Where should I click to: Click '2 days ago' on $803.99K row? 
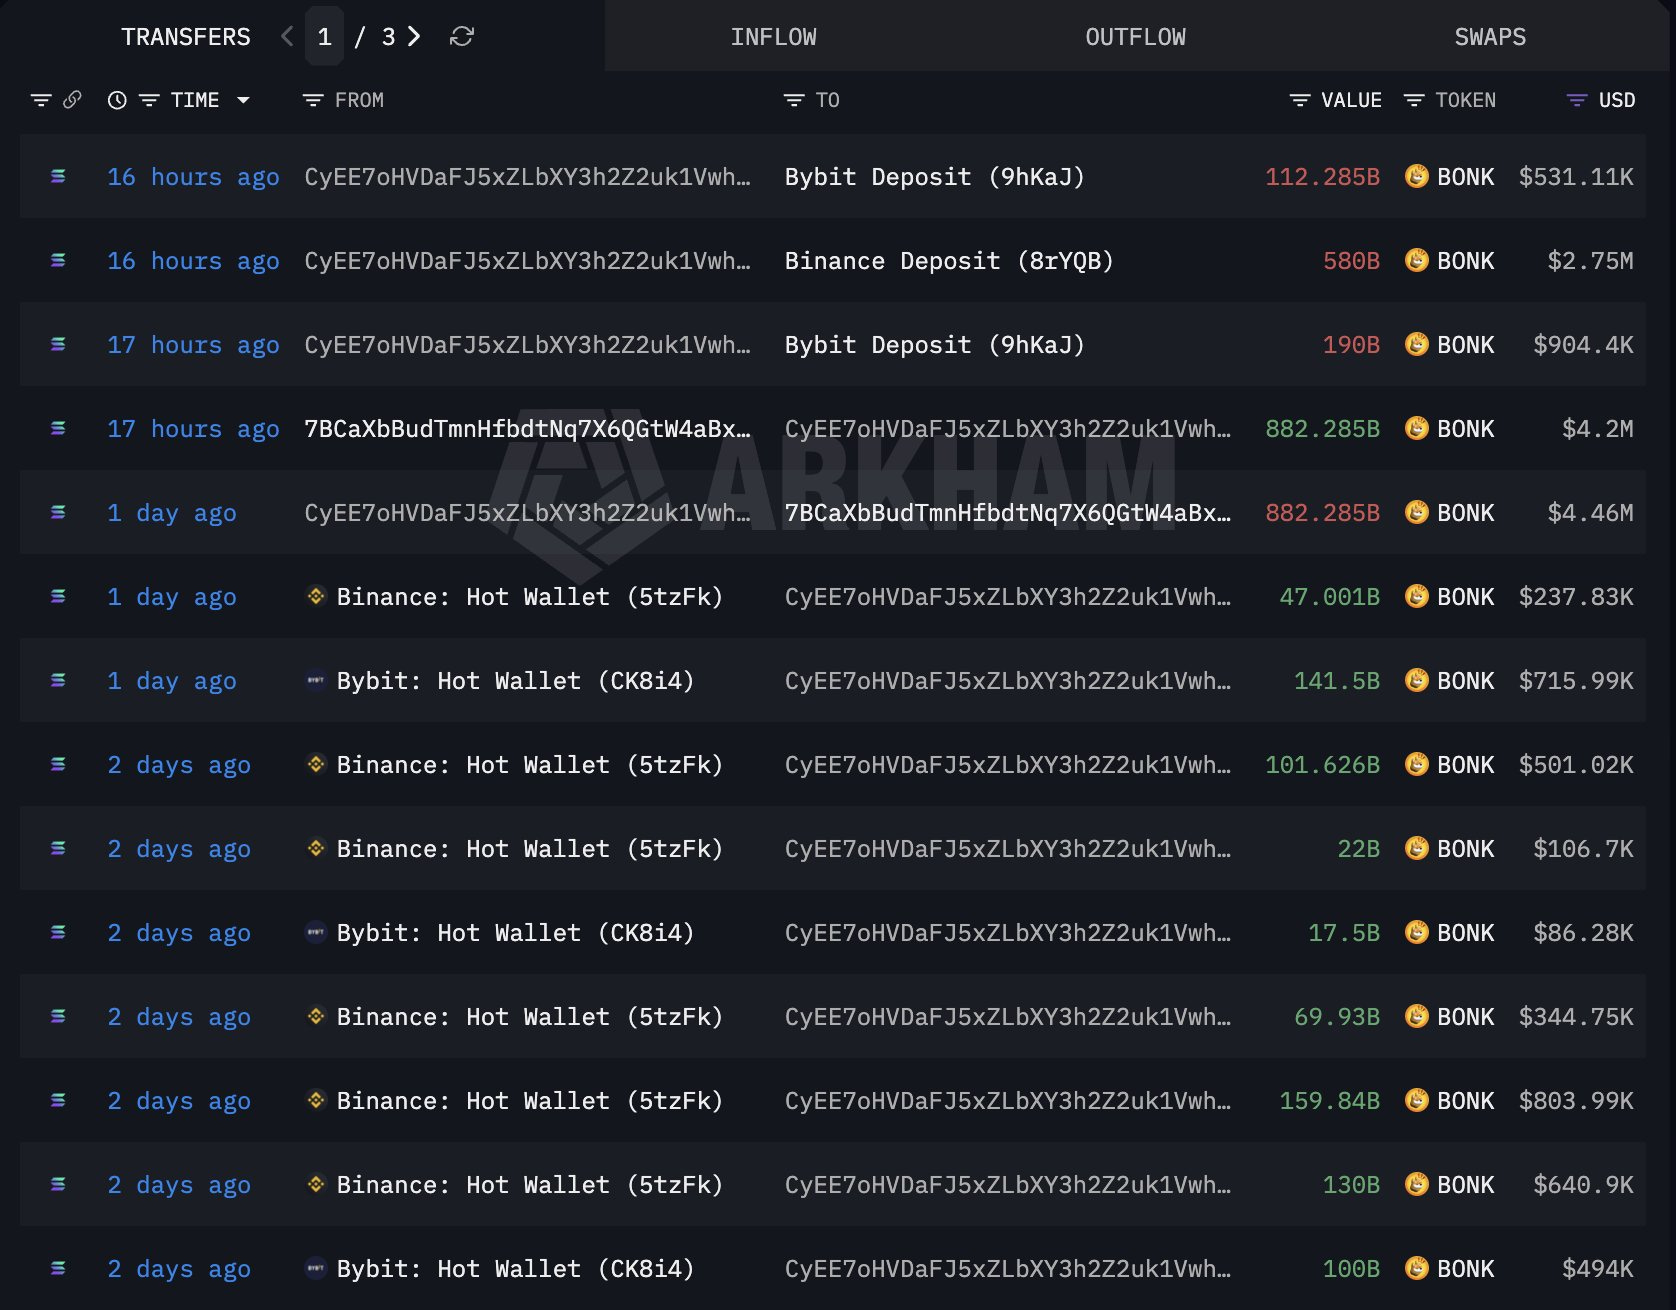tap(179, 1101)
